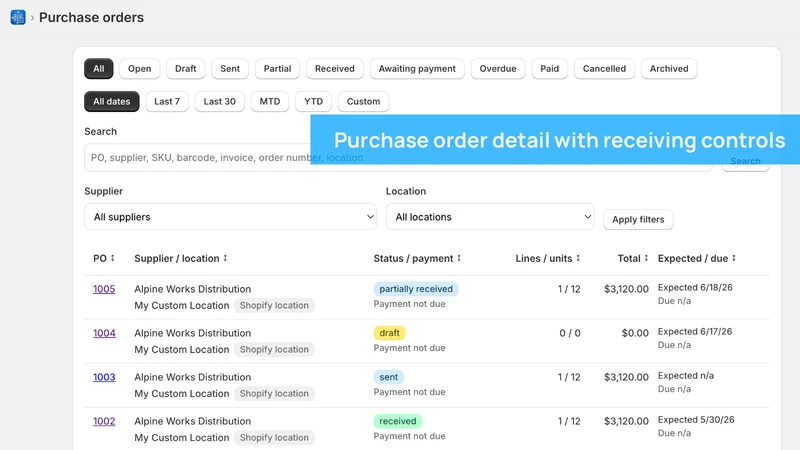The width and height of the screenshot is (800, 450).
Task: Filter by Open status
Action: 139,69
